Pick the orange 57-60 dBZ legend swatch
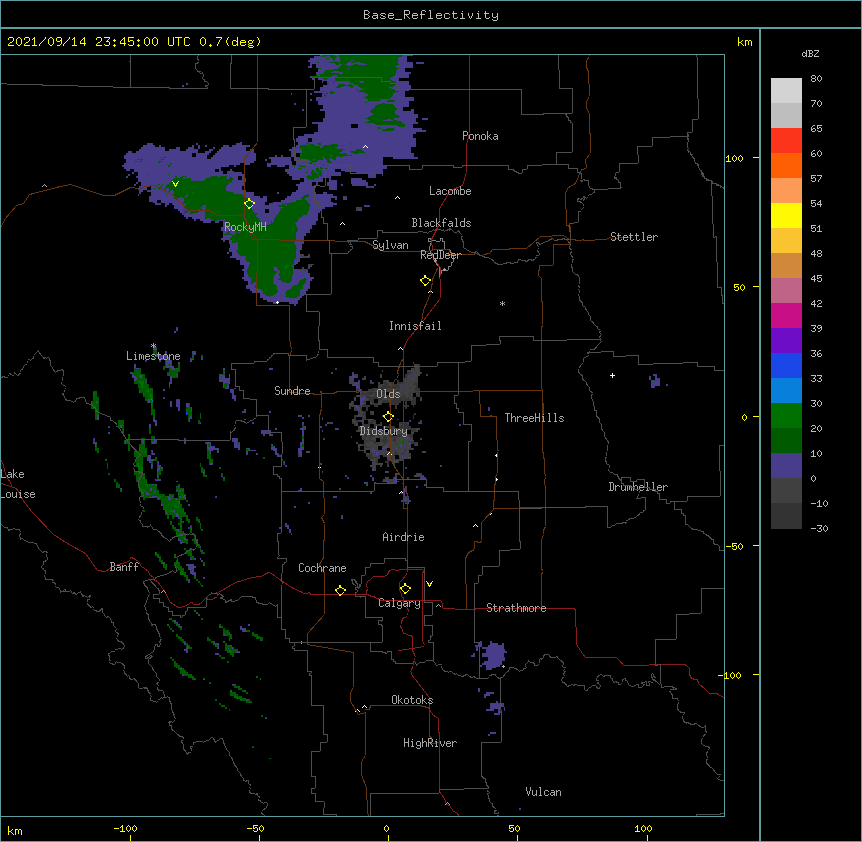The height and width of the screenshot is (842, 862). tap(786, 165)
